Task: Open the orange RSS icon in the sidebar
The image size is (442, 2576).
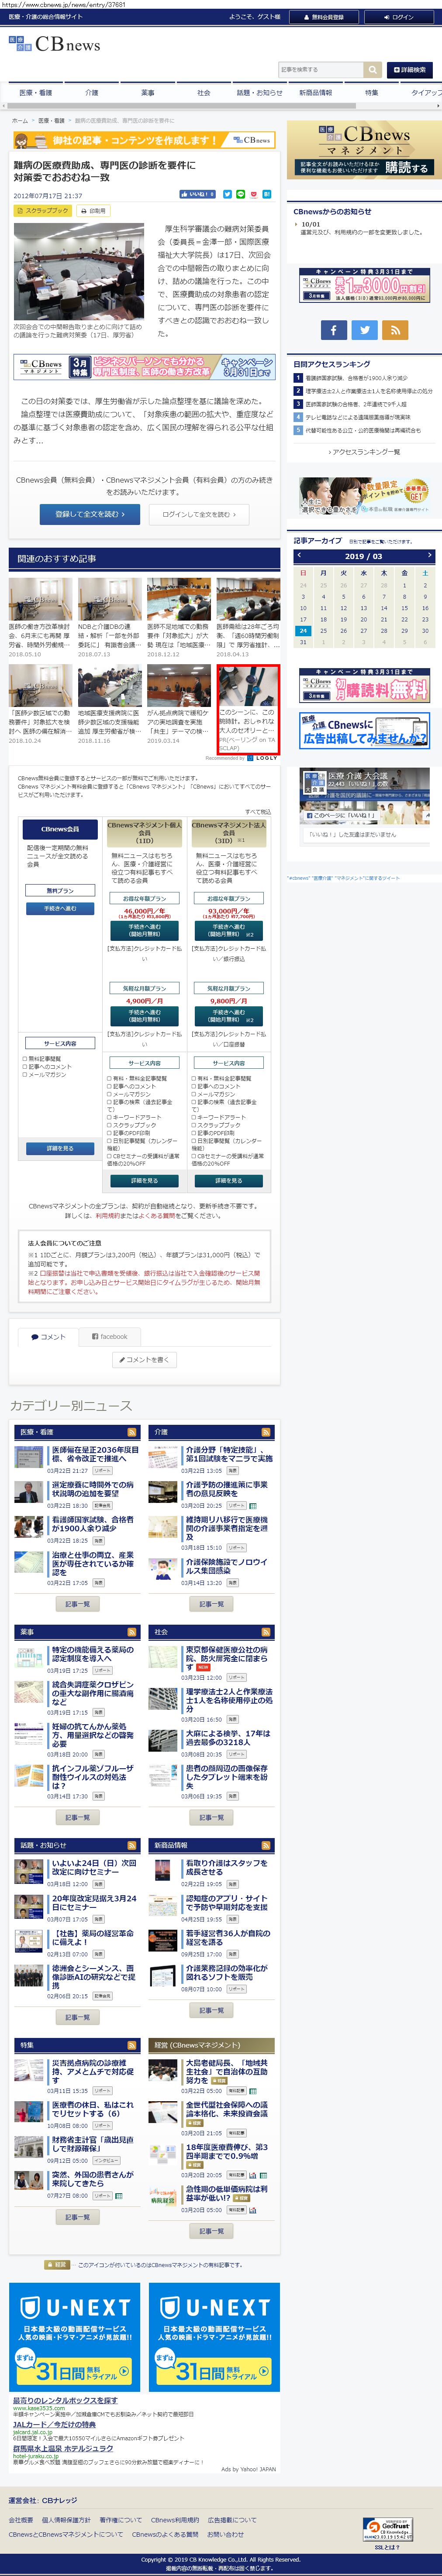Action: (395, 329)
